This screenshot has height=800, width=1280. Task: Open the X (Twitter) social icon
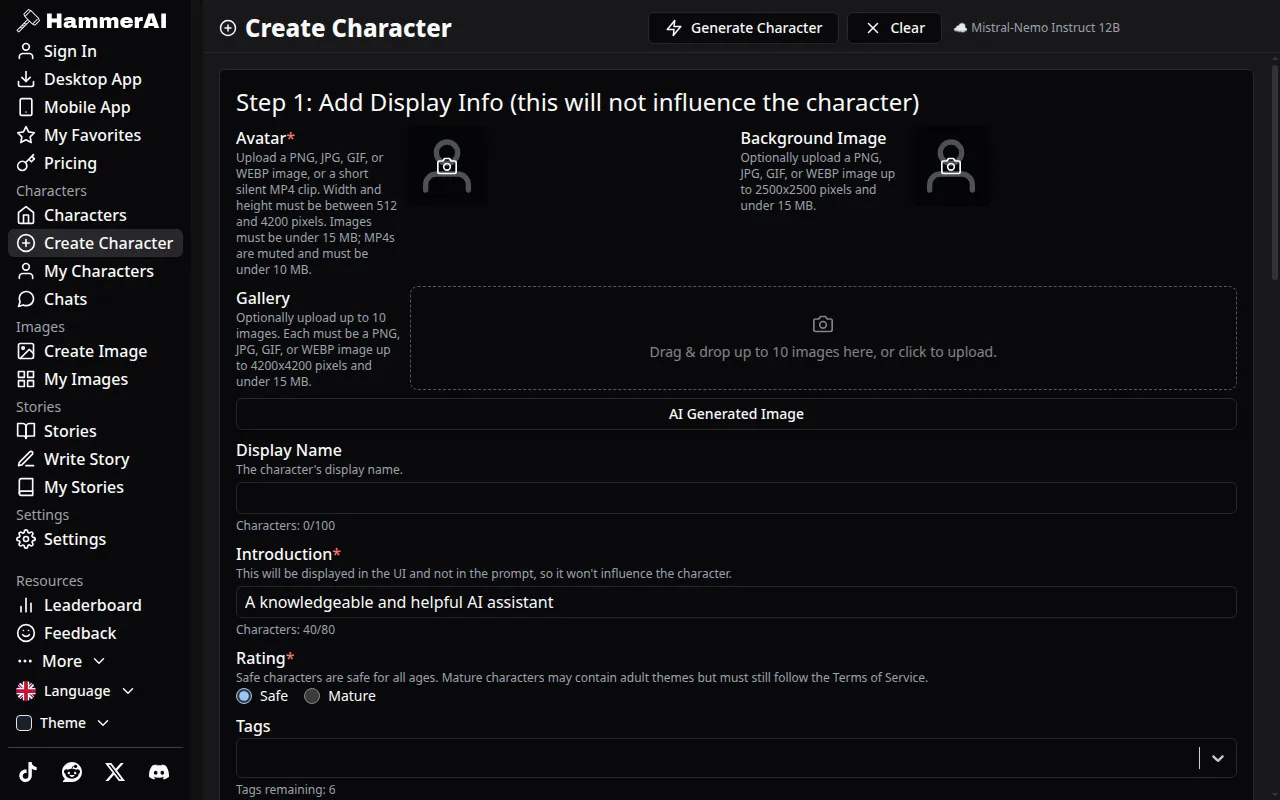(x=115, y=772)
